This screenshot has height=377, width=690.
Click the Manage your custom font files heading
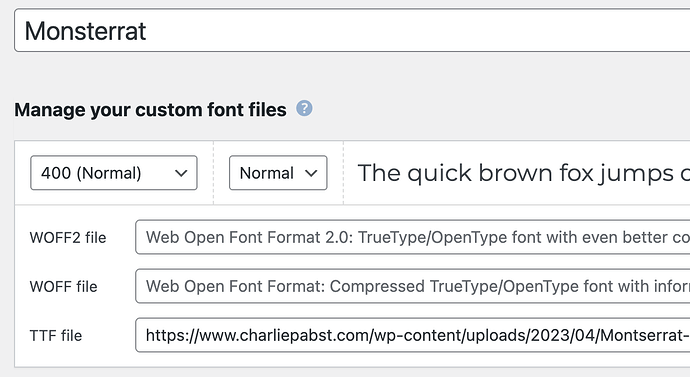pyautogui.click(x=150, y=110)
